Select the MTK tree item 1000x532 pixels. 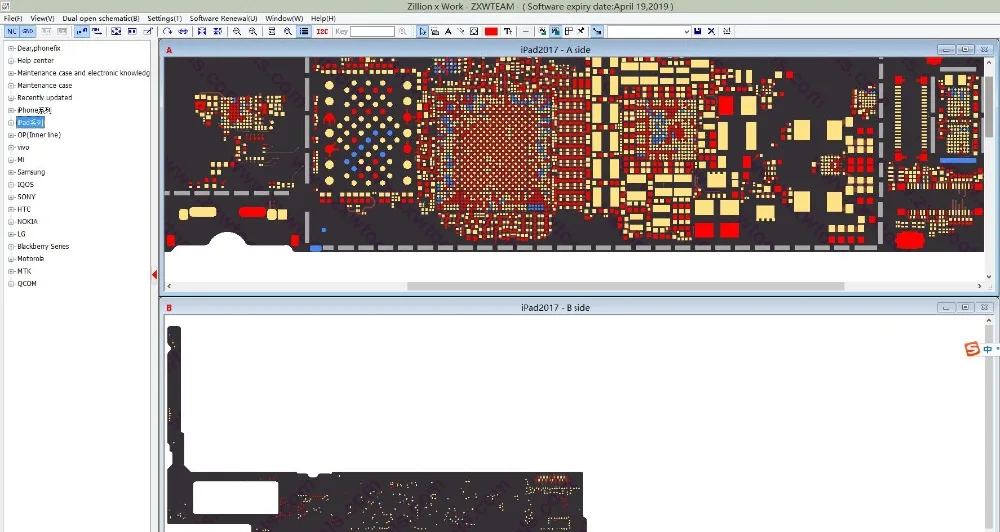(24, 271)
